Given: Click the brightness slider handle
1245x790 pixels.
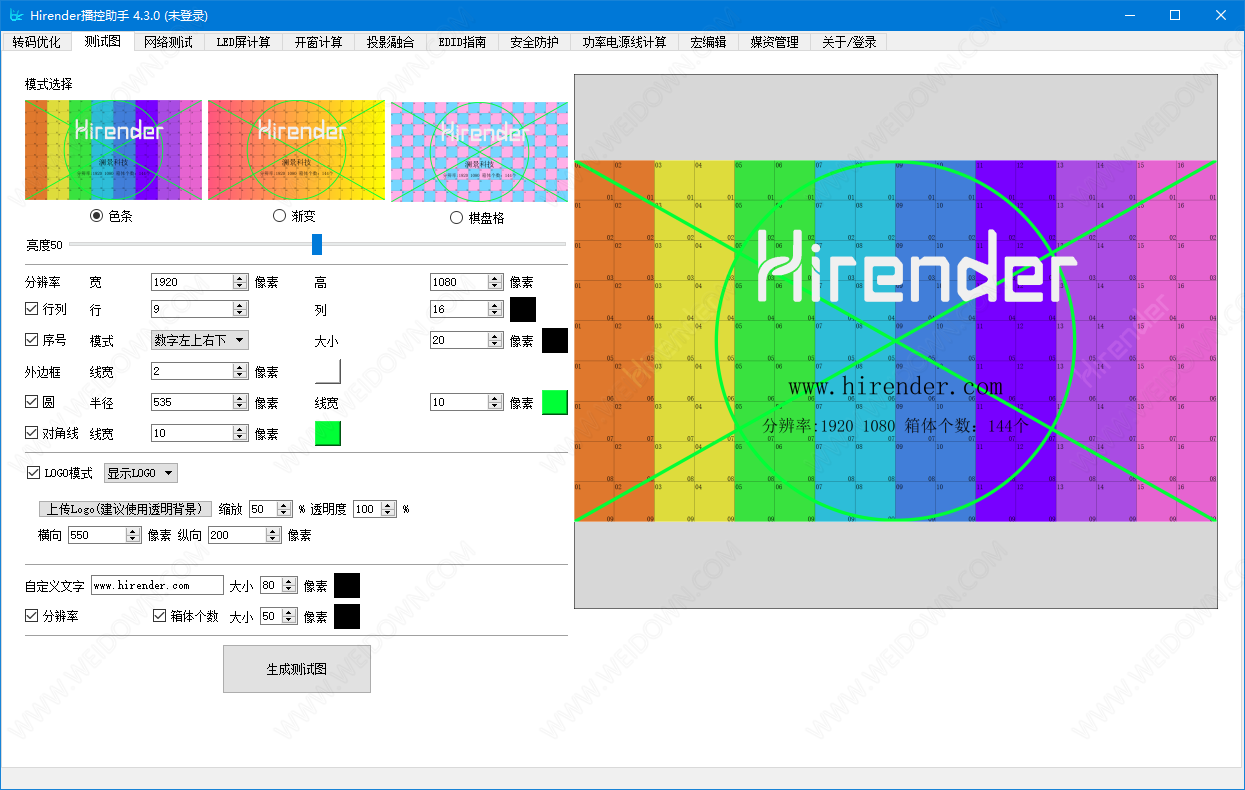Looking at the screenshot, I should click(317, 244).
